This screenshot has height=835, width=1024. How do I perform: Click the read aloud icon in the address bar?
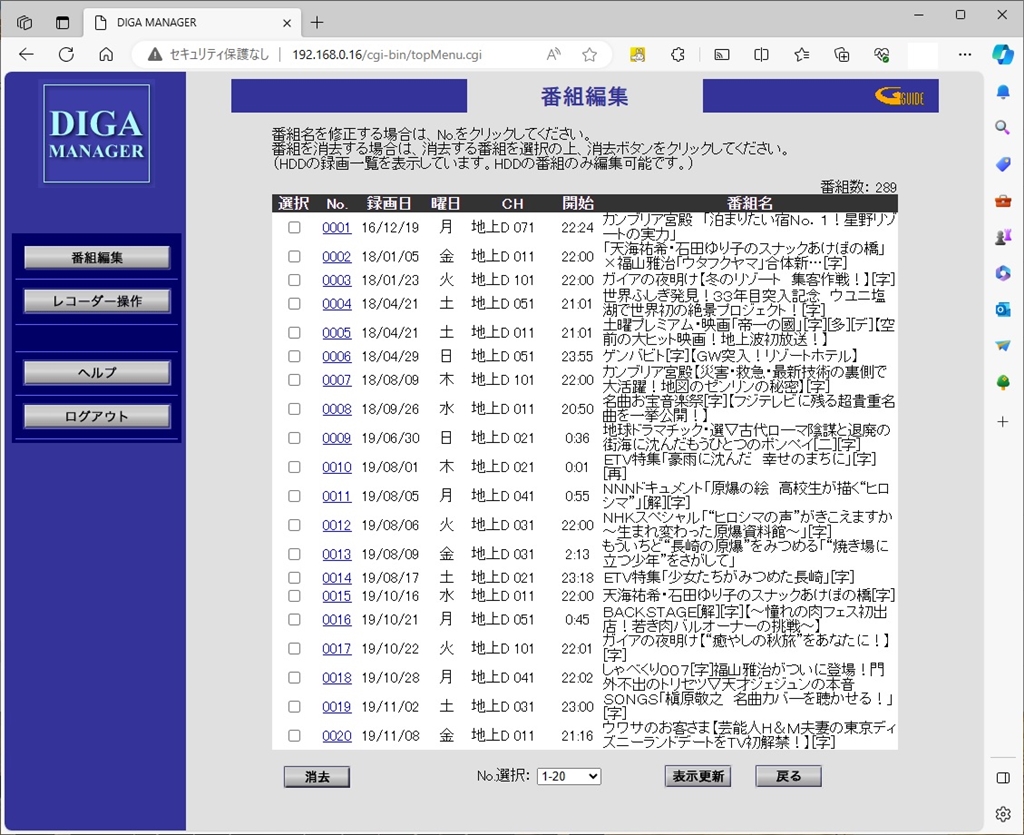point(554,55)
